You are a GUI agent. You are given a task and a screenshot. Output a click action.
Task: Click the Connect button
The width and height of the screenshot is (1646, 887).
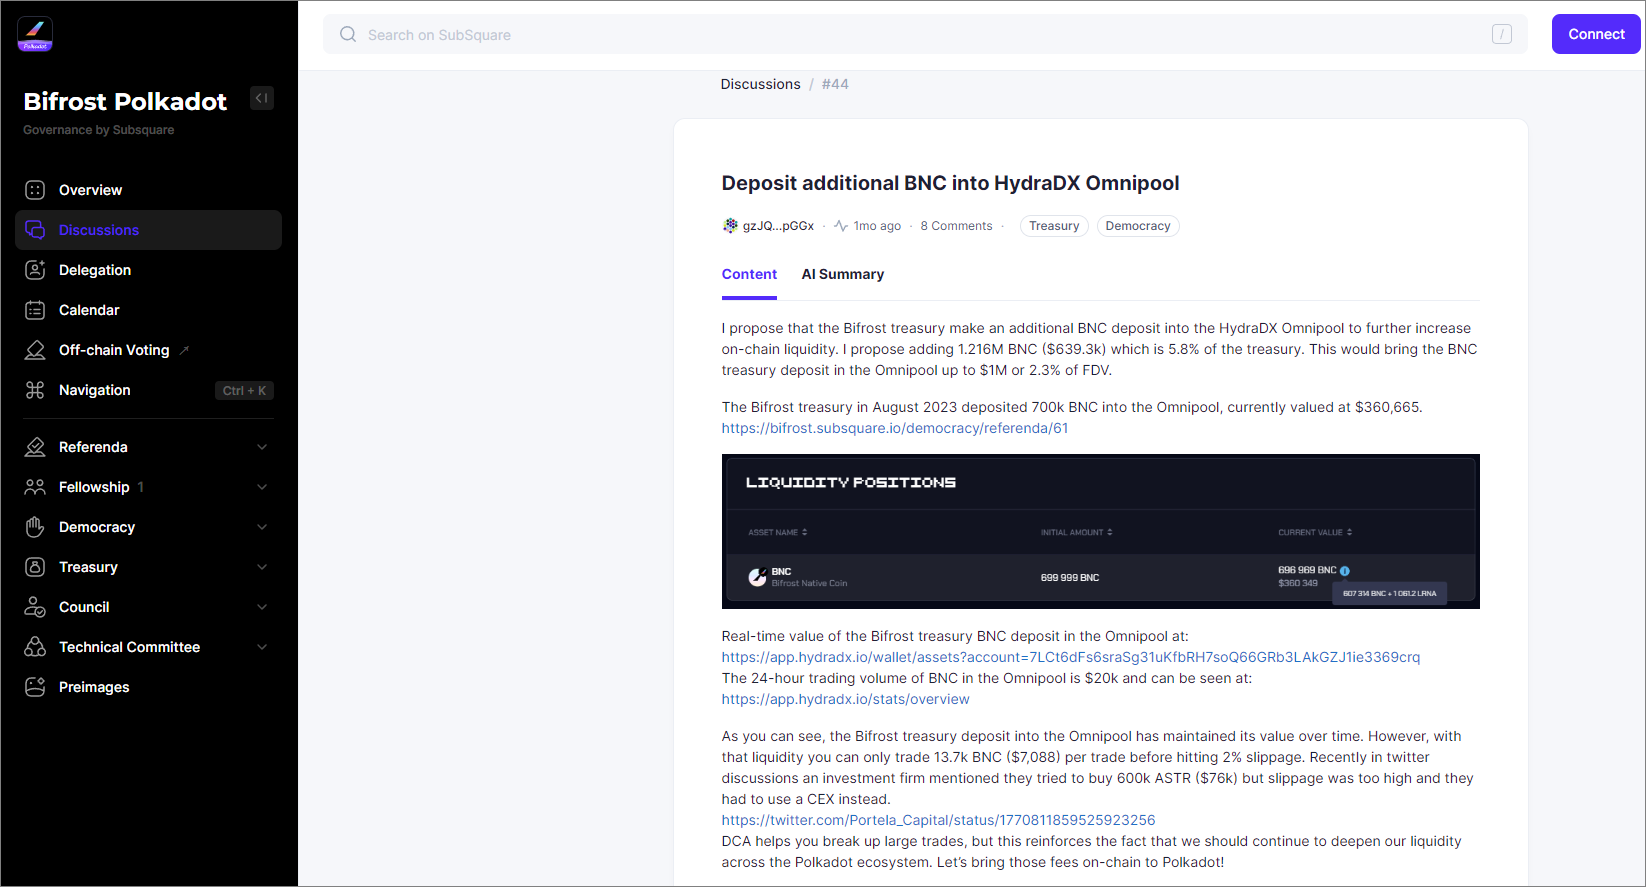tap(1596, 34)
